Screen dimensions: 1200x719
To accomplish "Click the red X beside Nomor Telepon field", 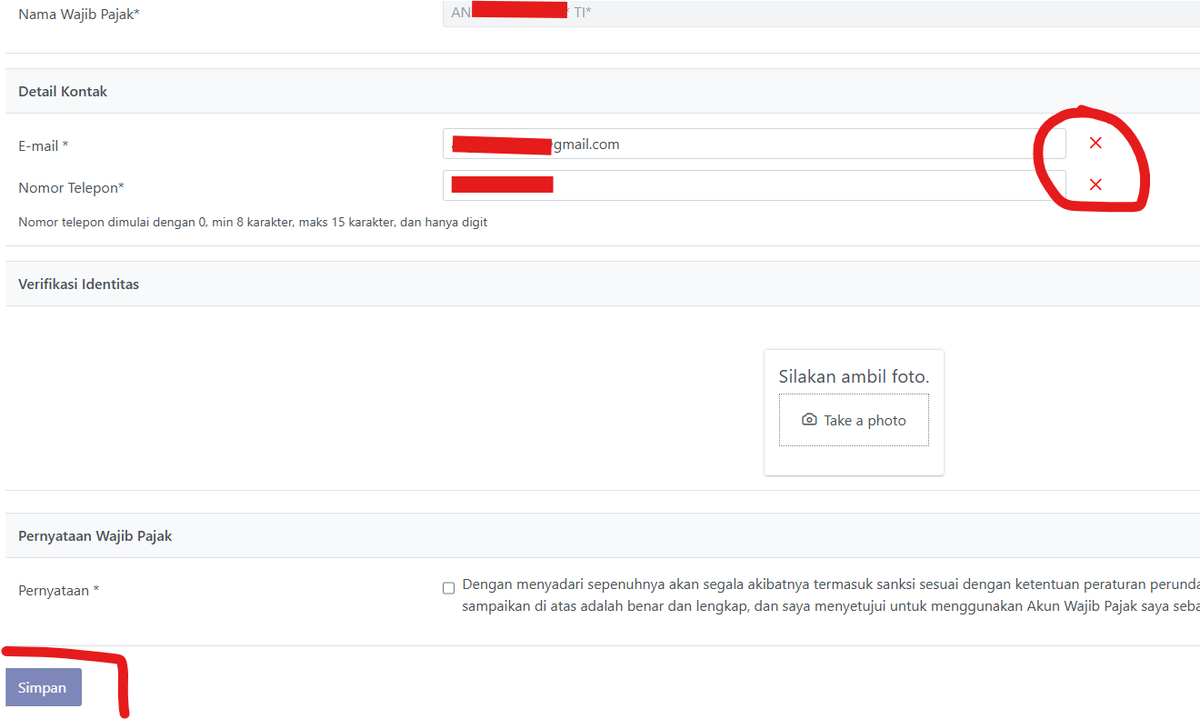I will (x=1095, y=185).
